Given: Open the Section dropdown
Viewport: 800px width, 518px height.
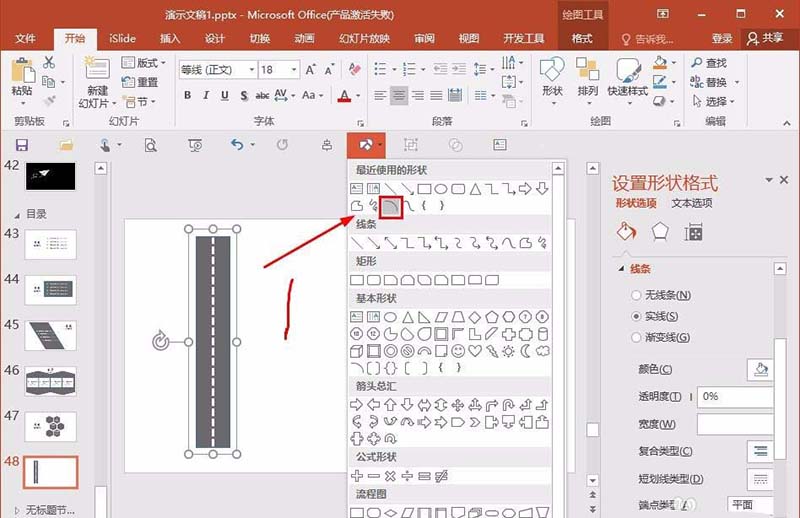Looking at the screenshot, I should (139, 102).
